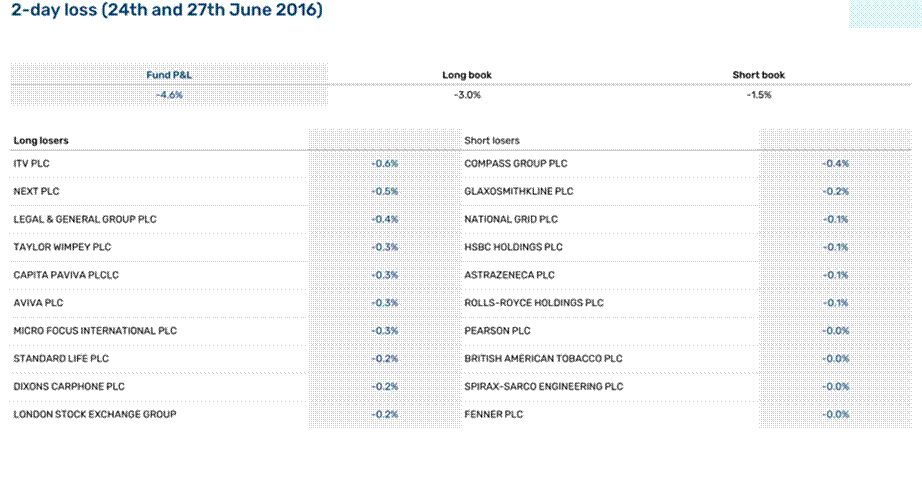Select the -0.6% value for ITV PLC
The height and width of the screenshot is (498, 922).
[385, 163]
